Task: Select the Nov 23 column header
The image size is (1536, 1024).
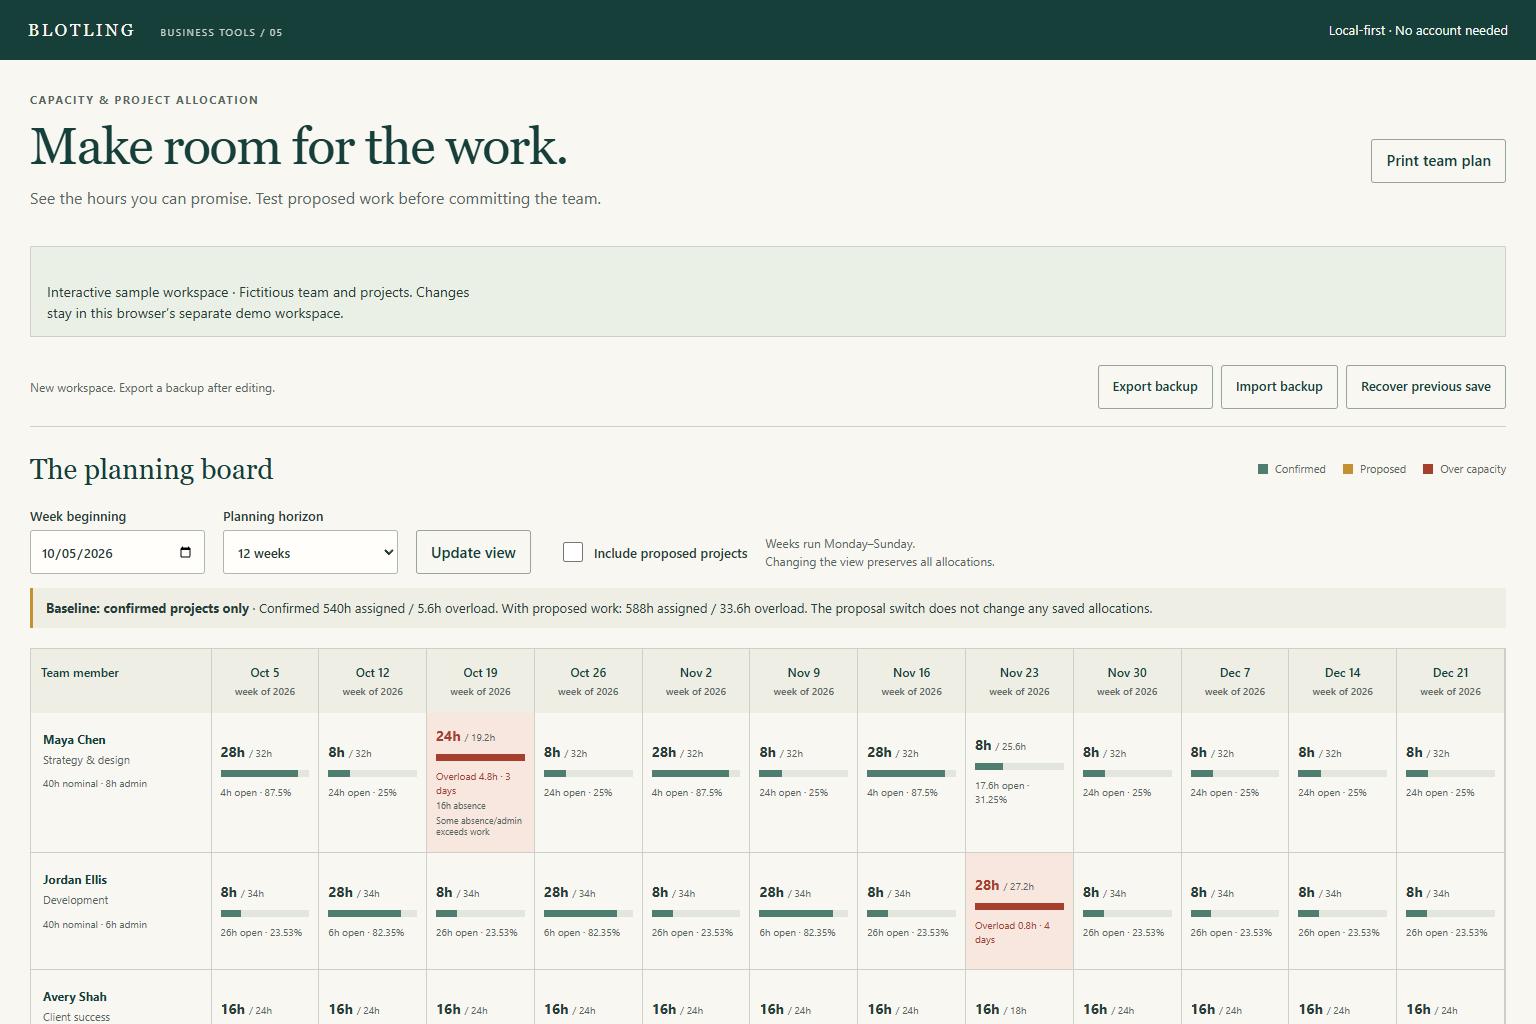Action: click(x=1019, y=681)
